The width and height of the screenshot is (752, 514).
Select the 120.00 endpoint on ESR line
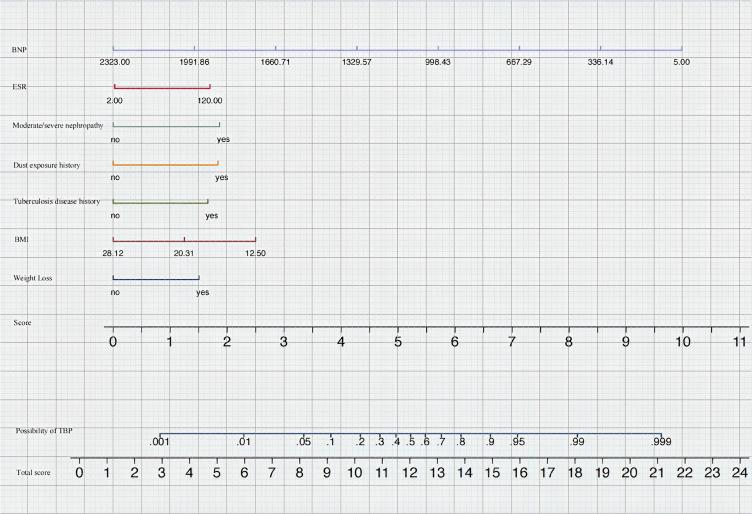pyautogui.click(x=209, y=101)
